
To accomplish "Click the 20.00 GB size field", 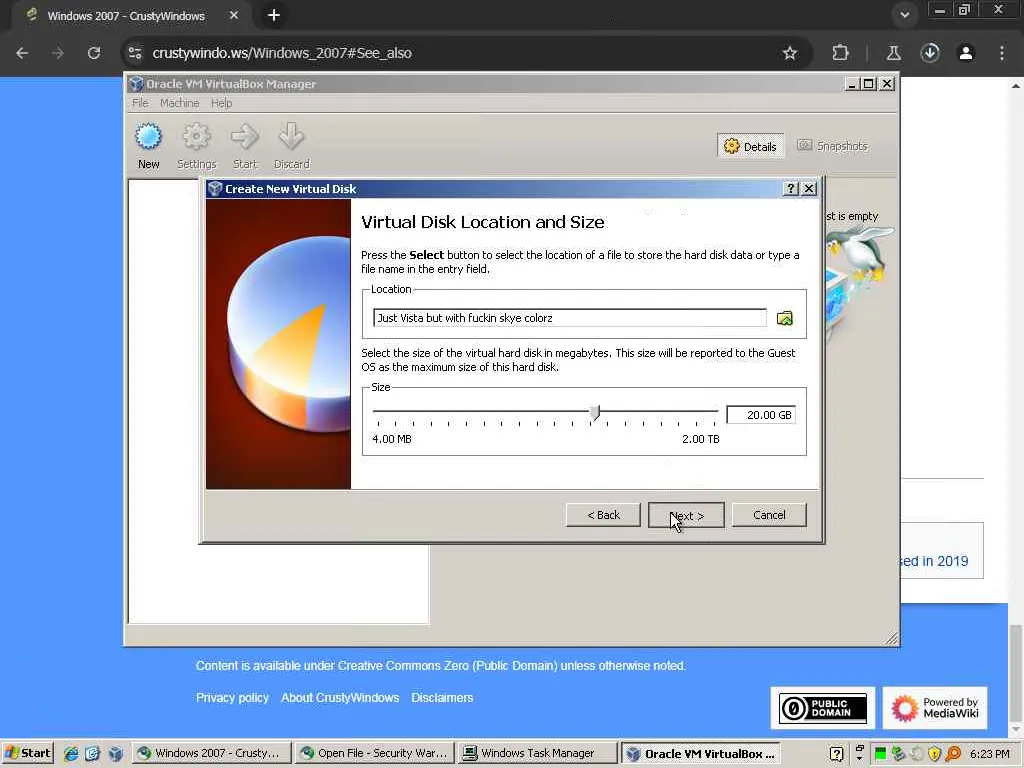I will coord(761,415).
